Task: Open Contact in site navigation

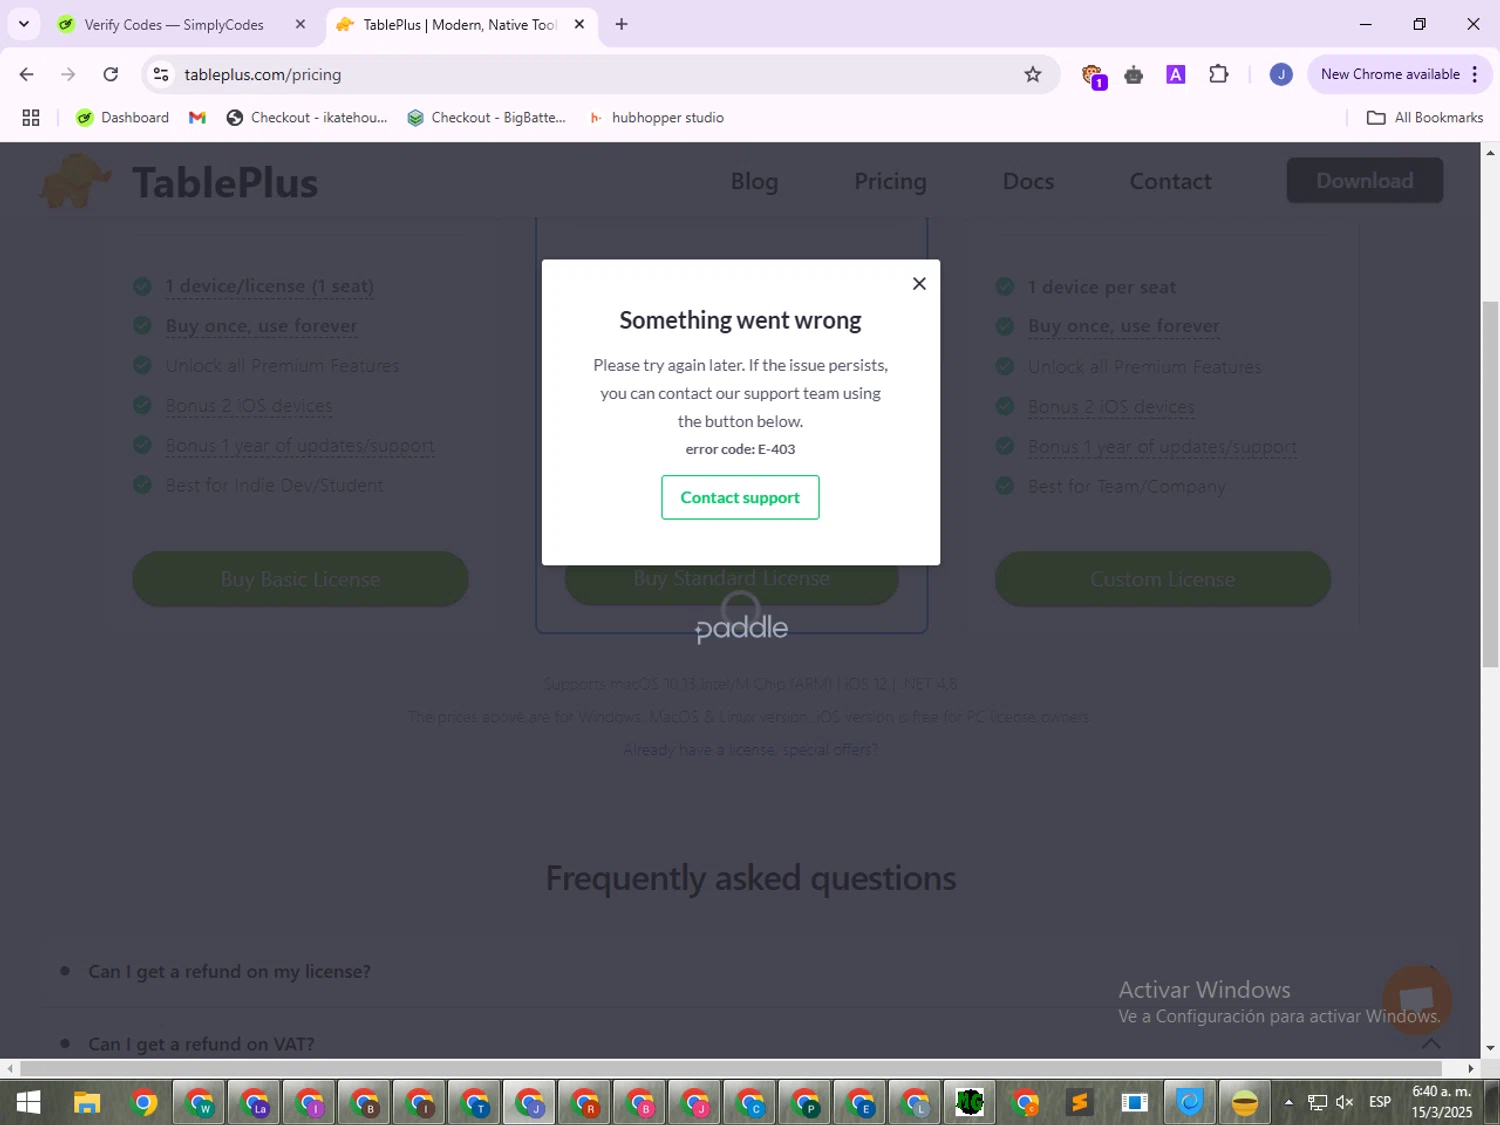Action: [x=1170, y=181]
